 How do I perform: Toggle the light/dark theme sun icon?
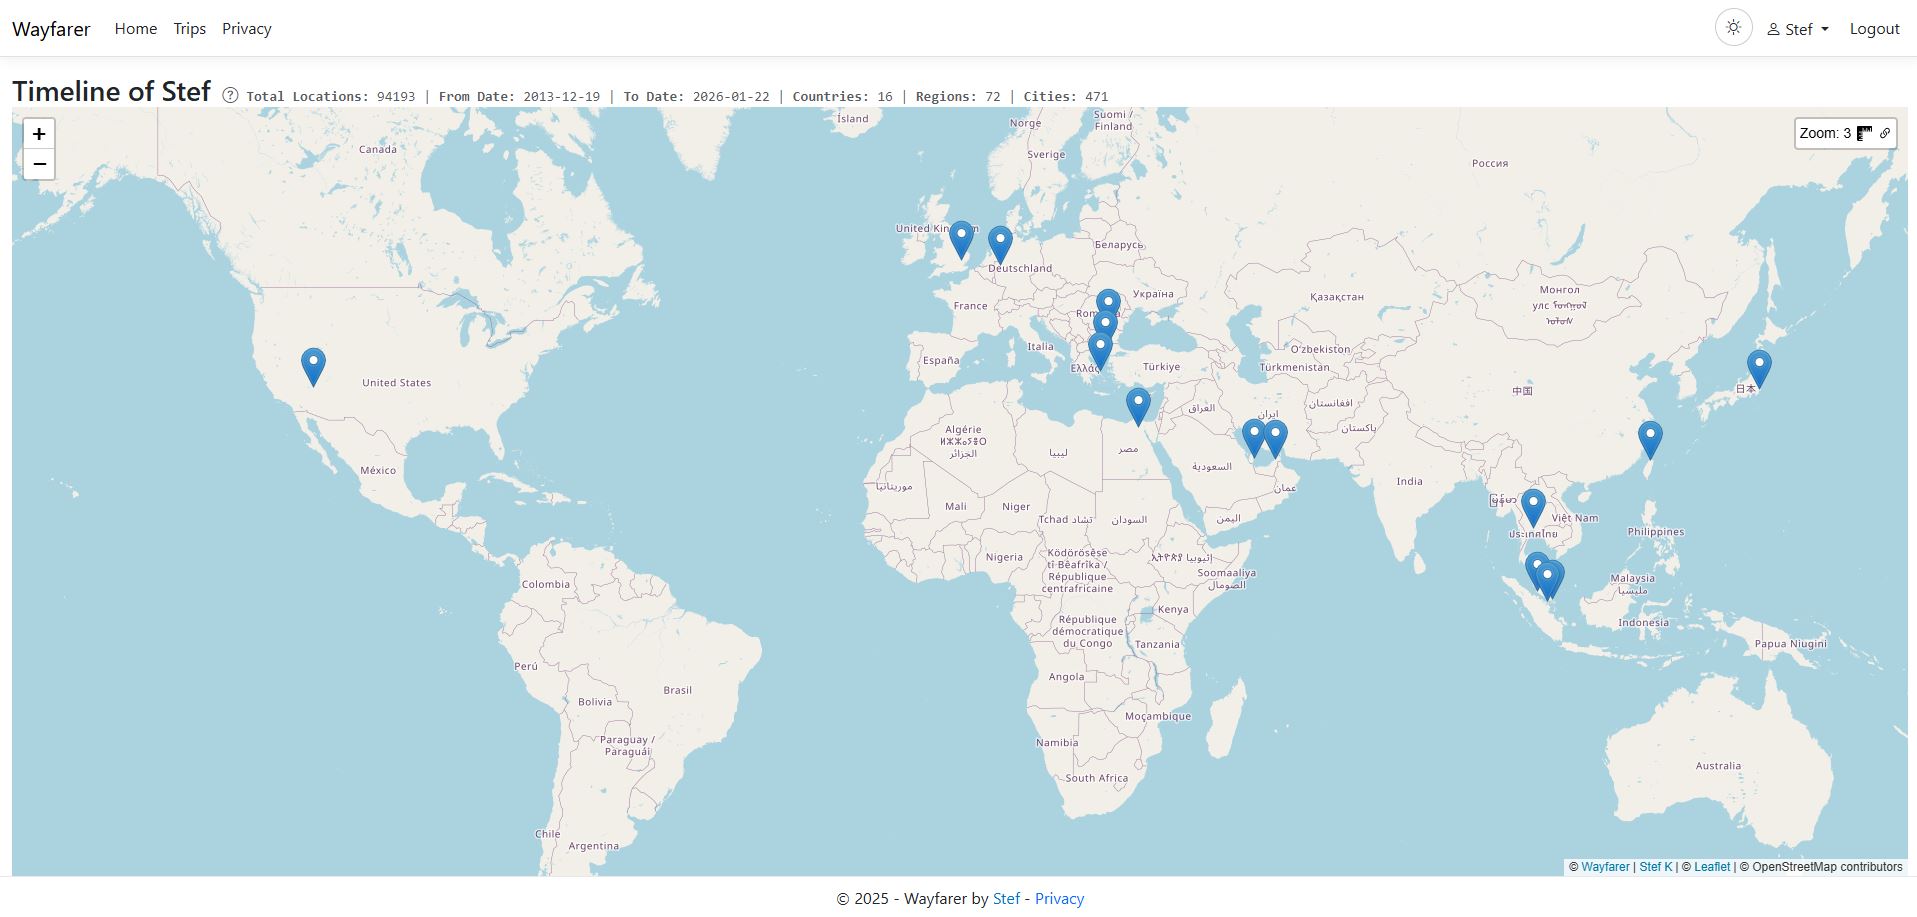(1734, 28)
